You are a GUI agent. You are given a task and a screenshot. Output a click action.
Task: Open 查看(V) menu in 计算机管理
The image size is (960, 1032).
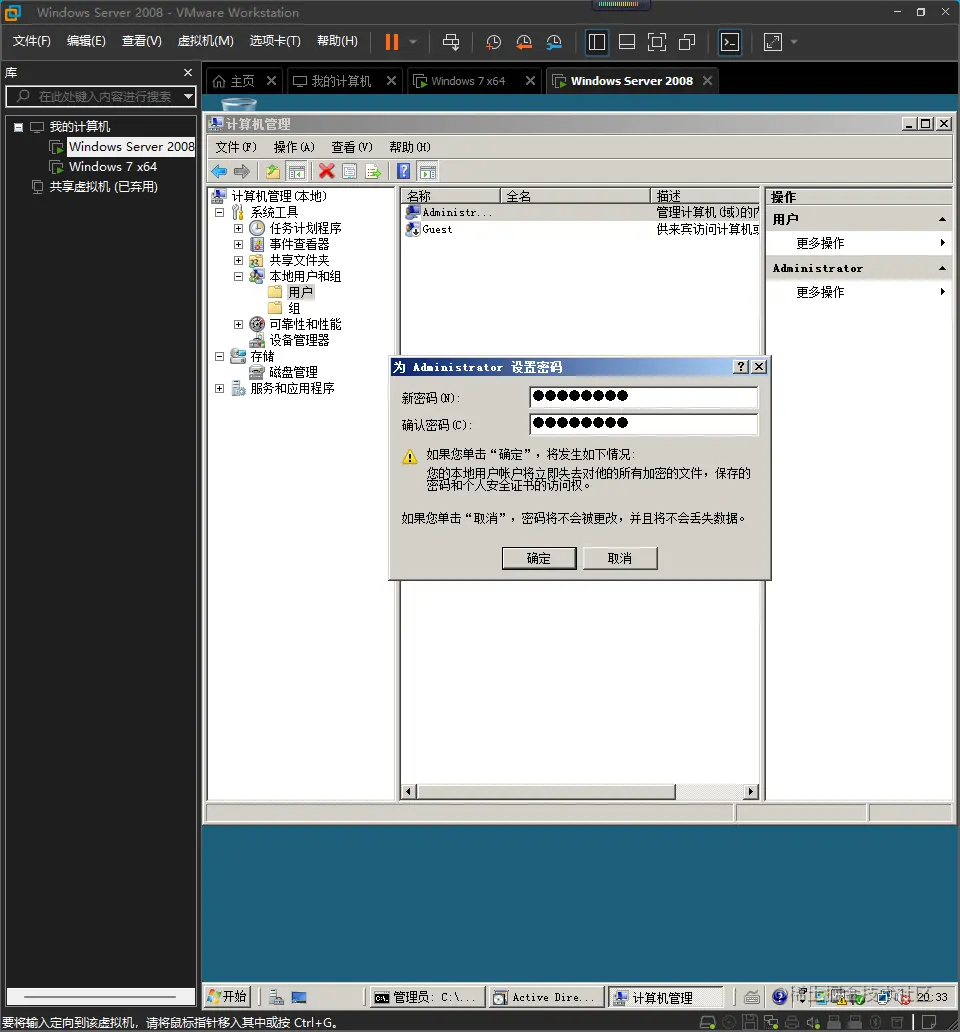[x=352, y=147]
